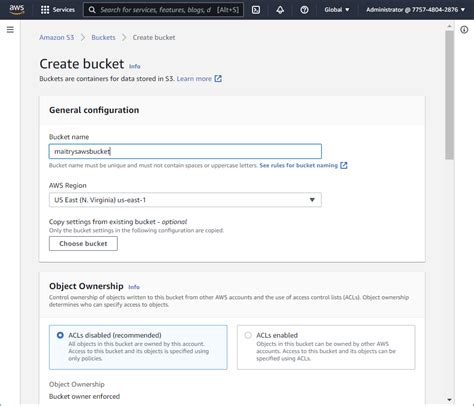
Task: Open the help question mark menu
Action: click(x=304, y=10)
